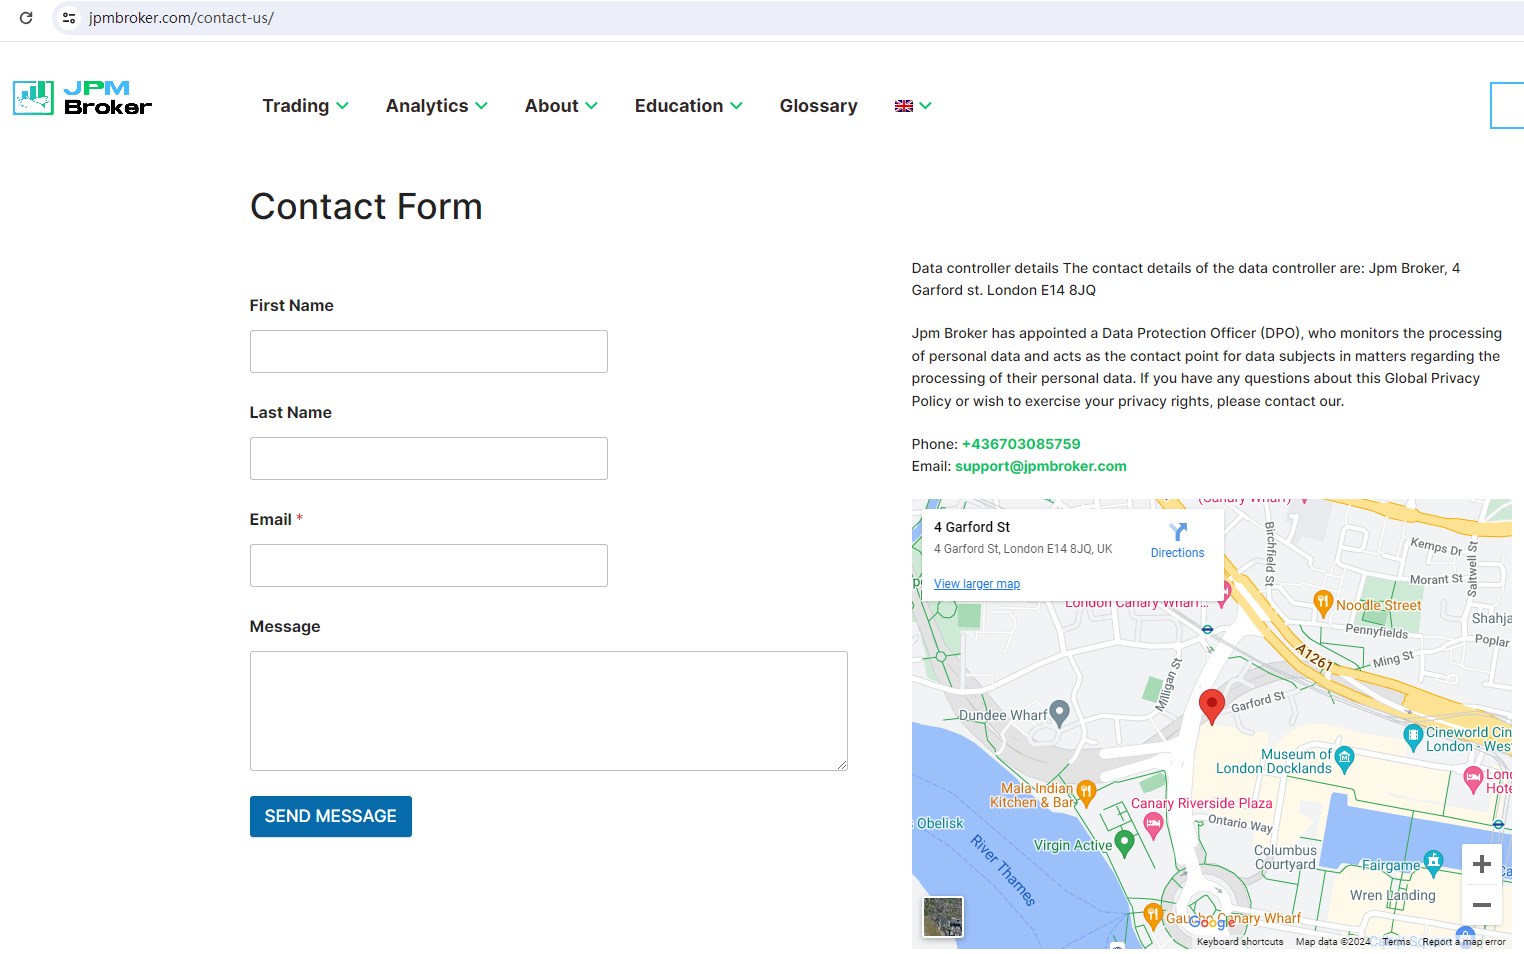This screenshot has width=1524, height=954.
Task: Open the About menu
Action: (561, 106)
